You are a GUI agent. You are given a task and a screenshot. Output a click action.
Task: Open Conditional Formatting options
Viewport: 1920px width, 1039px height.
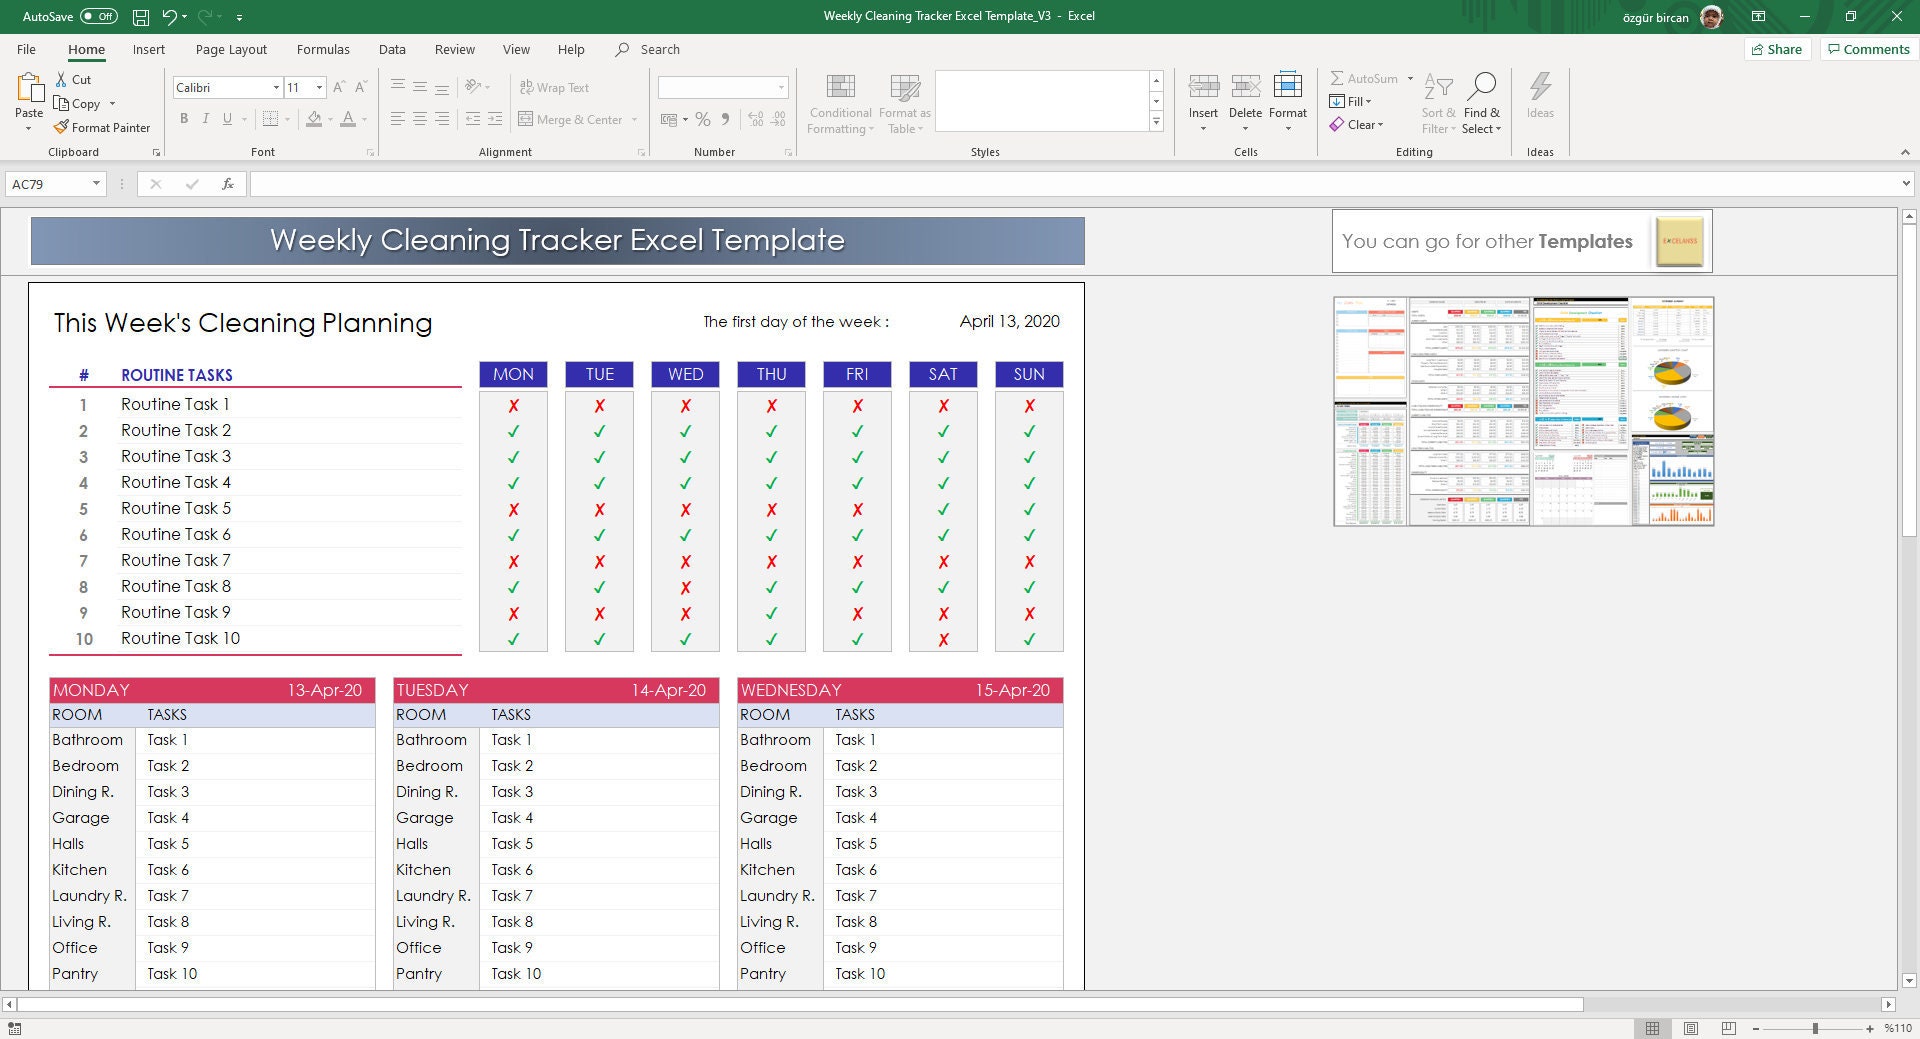pos(840,100)
